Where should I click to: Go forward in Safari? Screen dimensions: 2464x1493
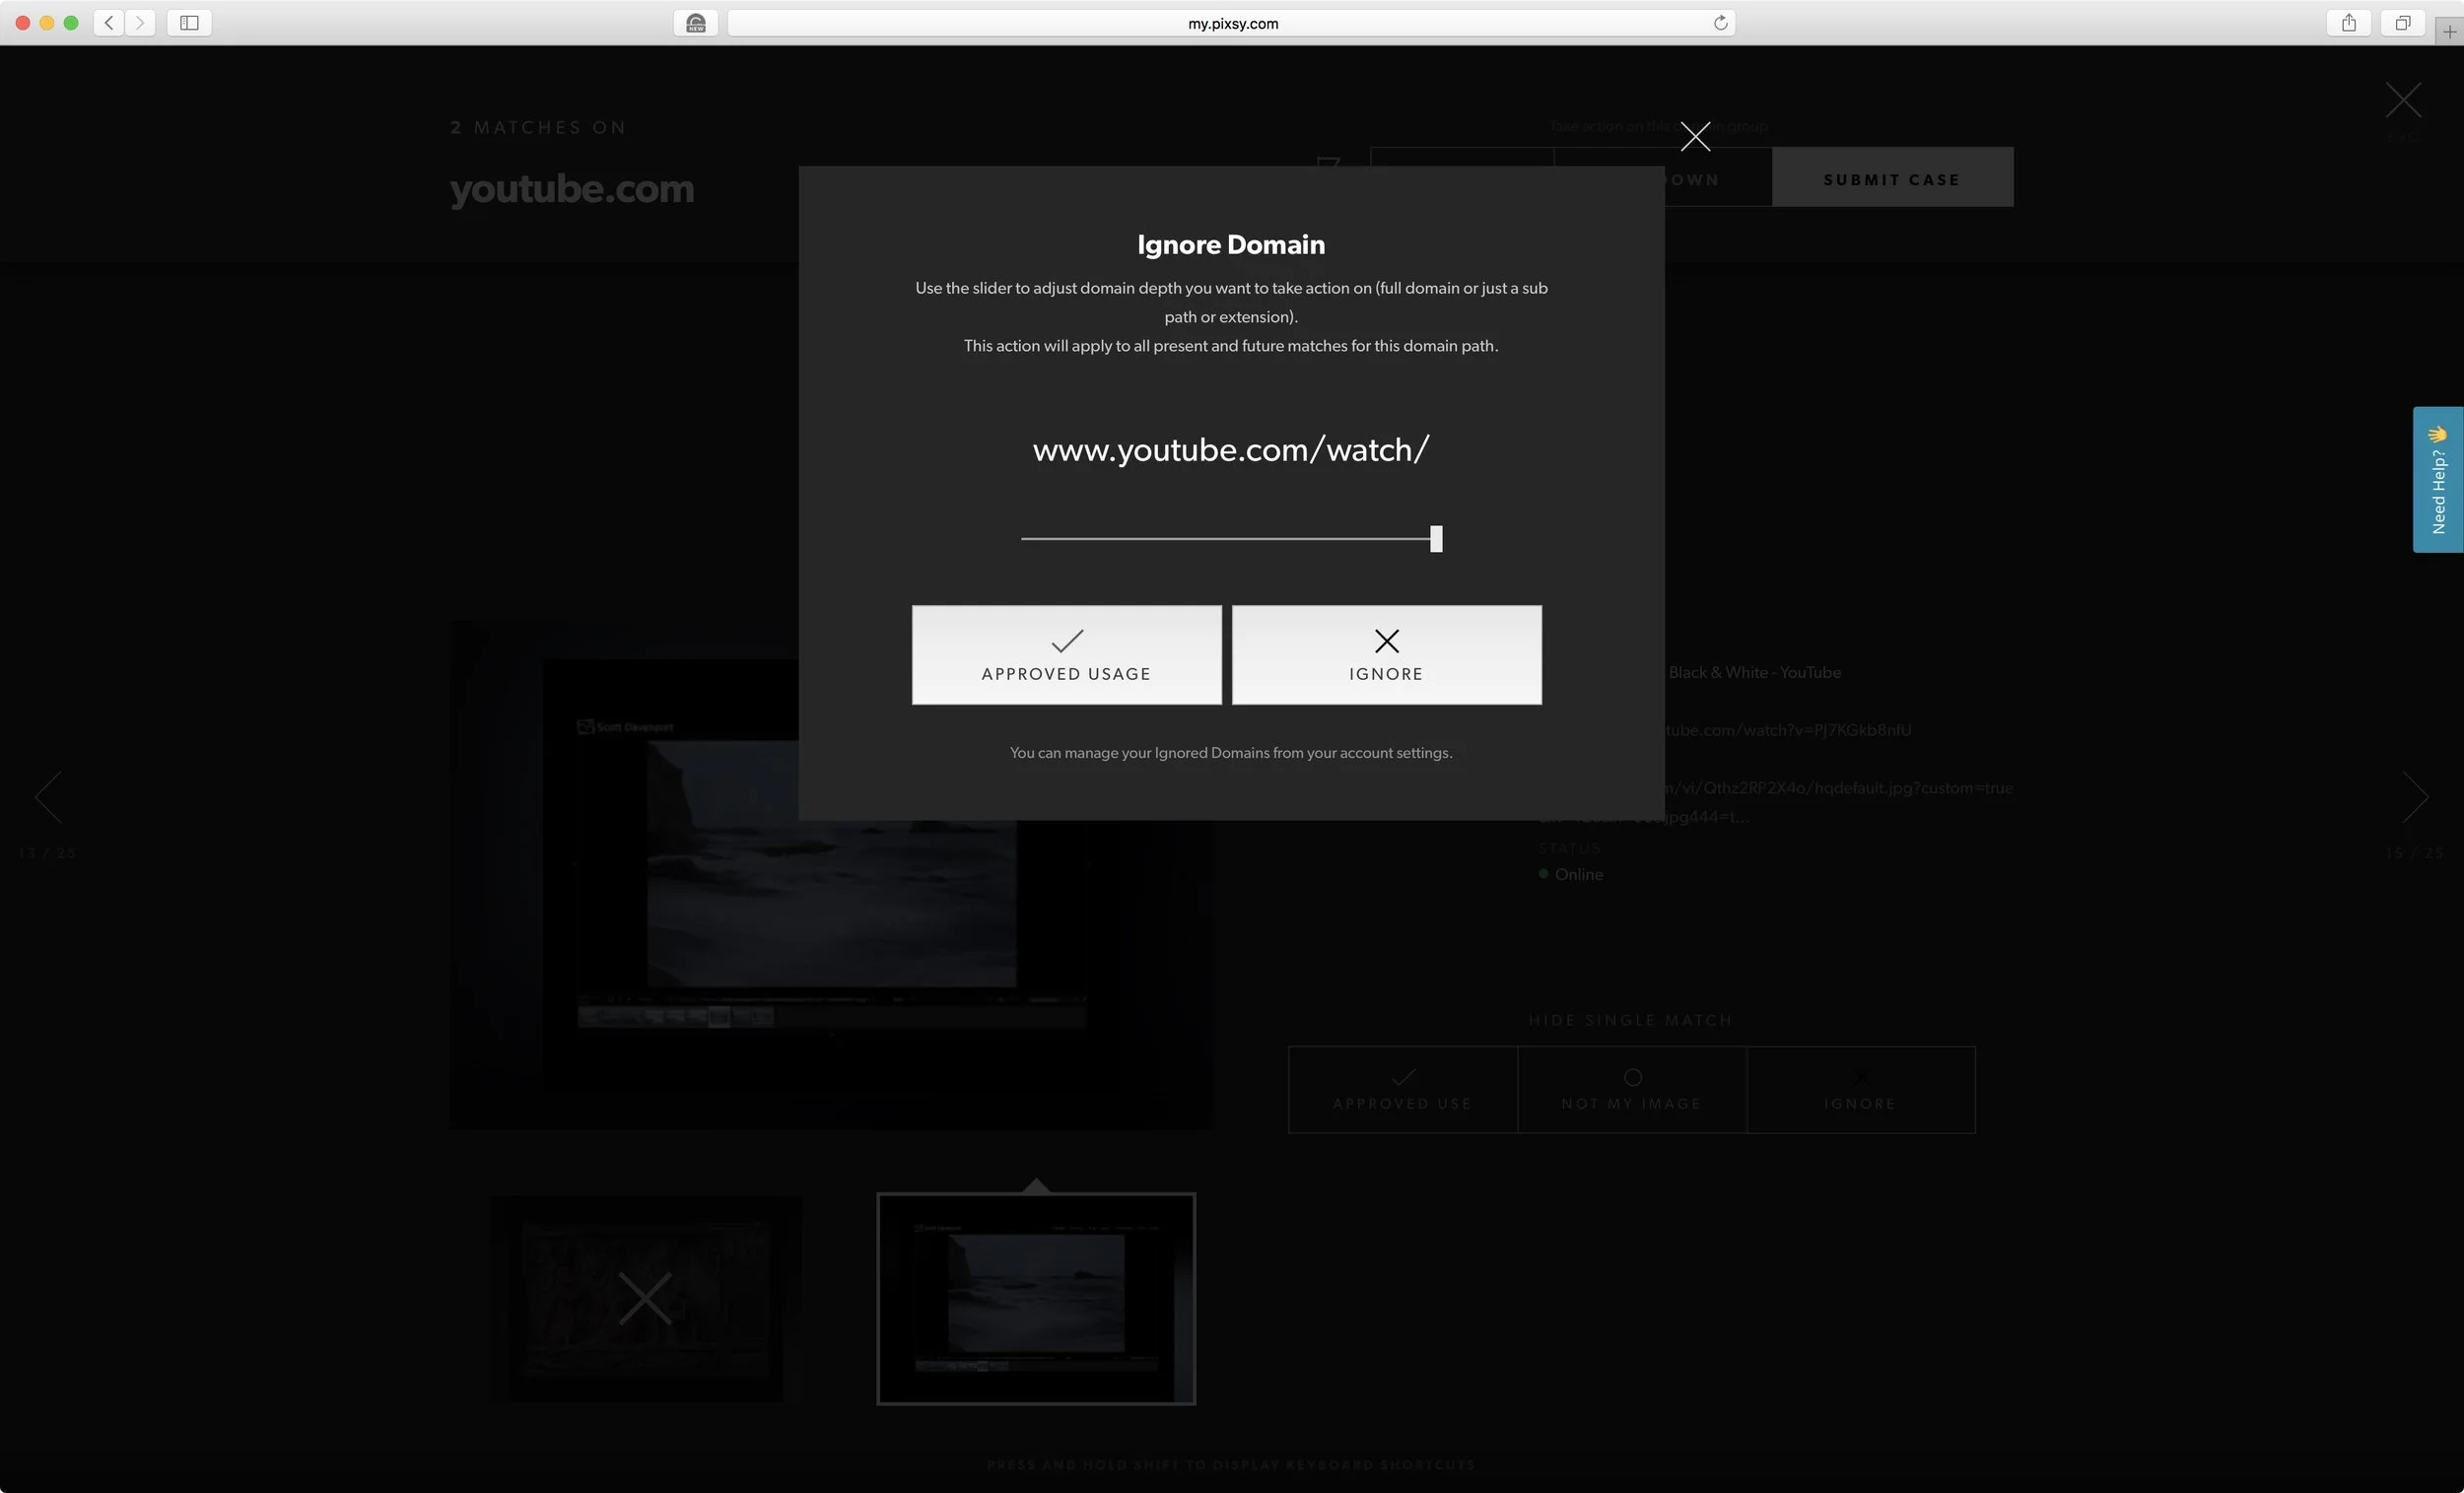(x=140, y=23)
